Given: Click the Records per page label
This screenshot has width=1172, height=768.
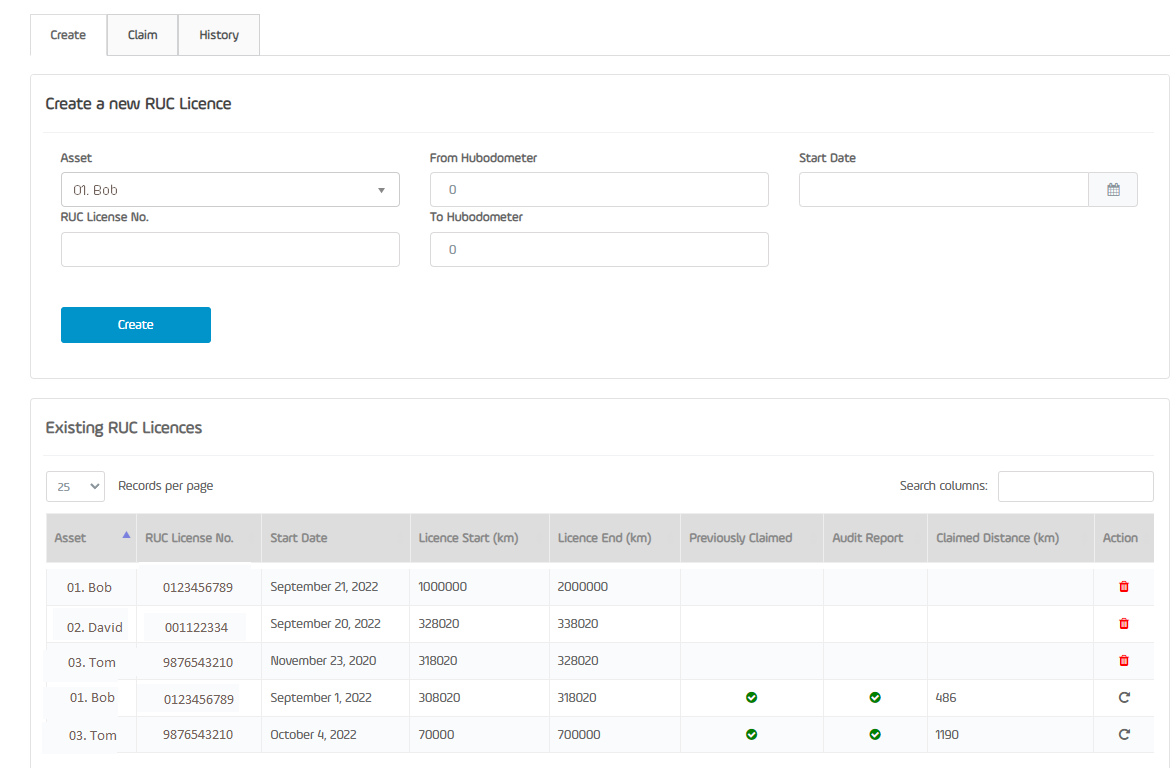Looking at the screenshot, I should [x=165, y=486].
